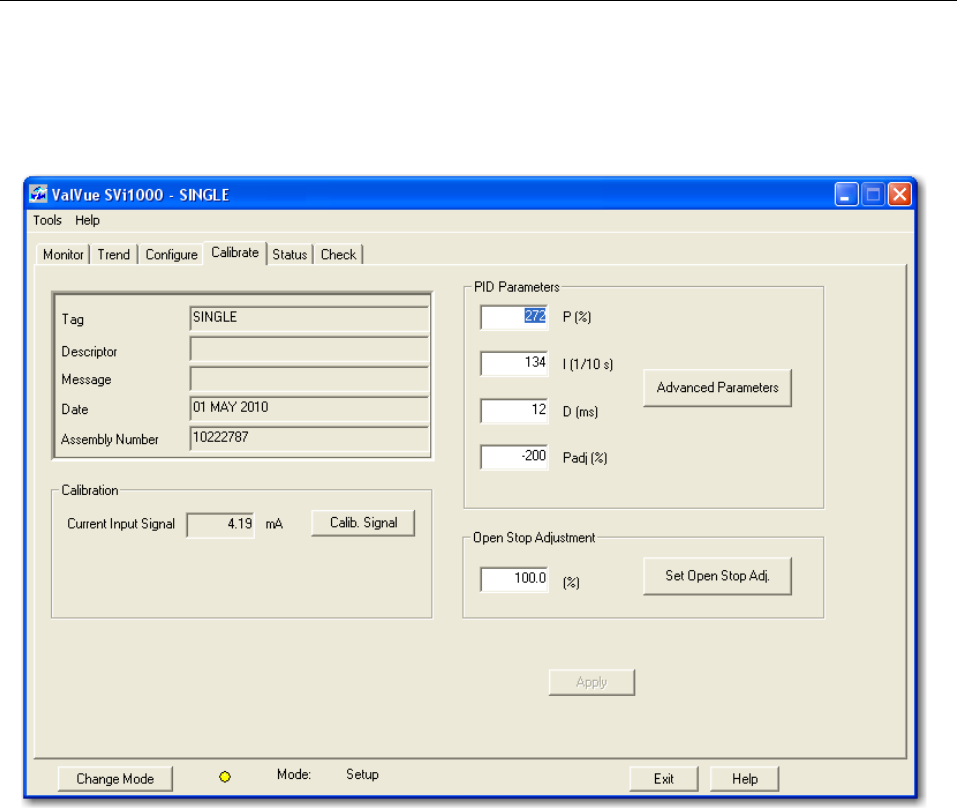Click the 'Setup' mode text
This screenshot has width=957, height=808.
(363, 774)
